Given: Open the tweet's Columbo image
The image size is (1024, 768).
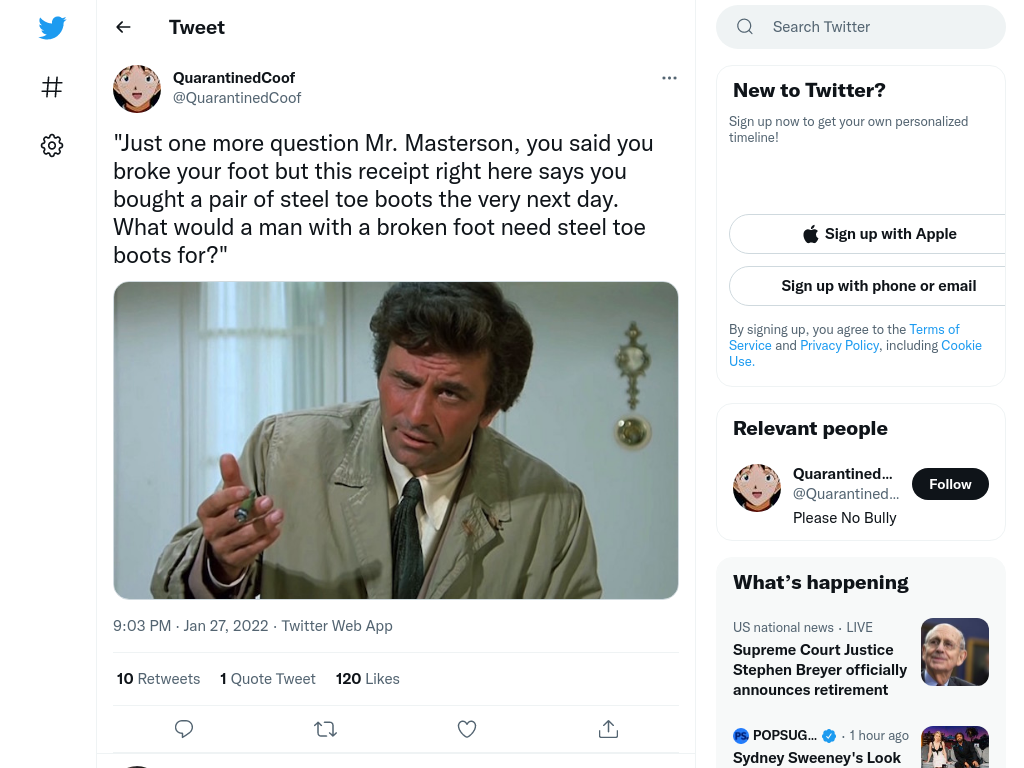Looking at the screenshot, I should (x=396, y=440).
